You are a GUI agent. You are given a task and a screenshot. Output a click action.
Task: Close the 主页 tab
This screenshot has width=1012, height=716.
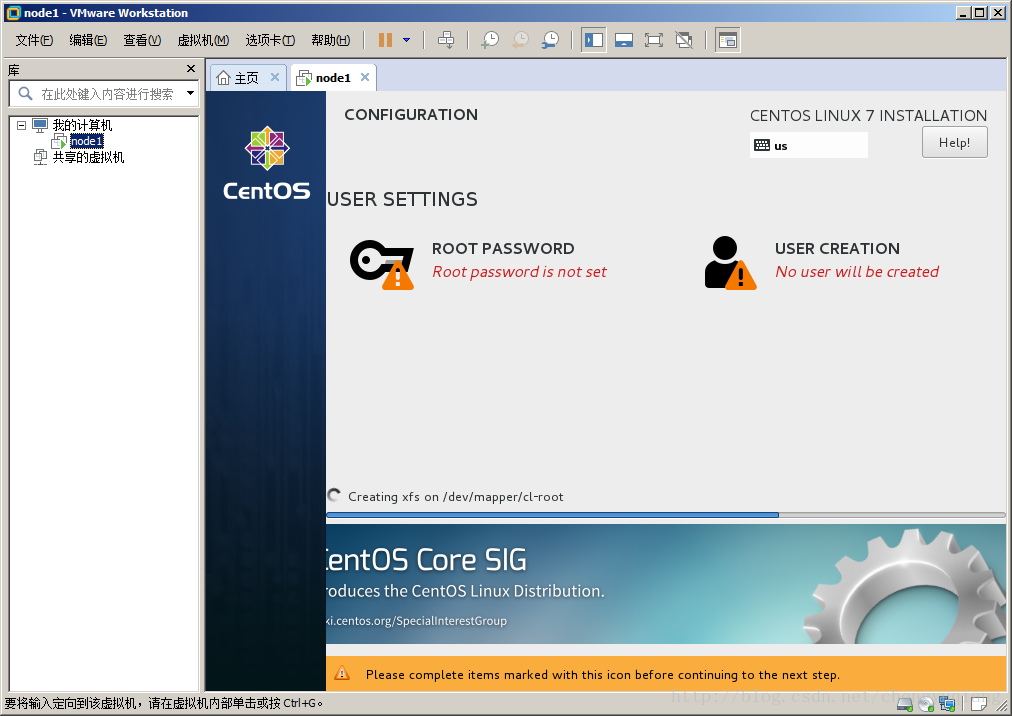[274, 77]
